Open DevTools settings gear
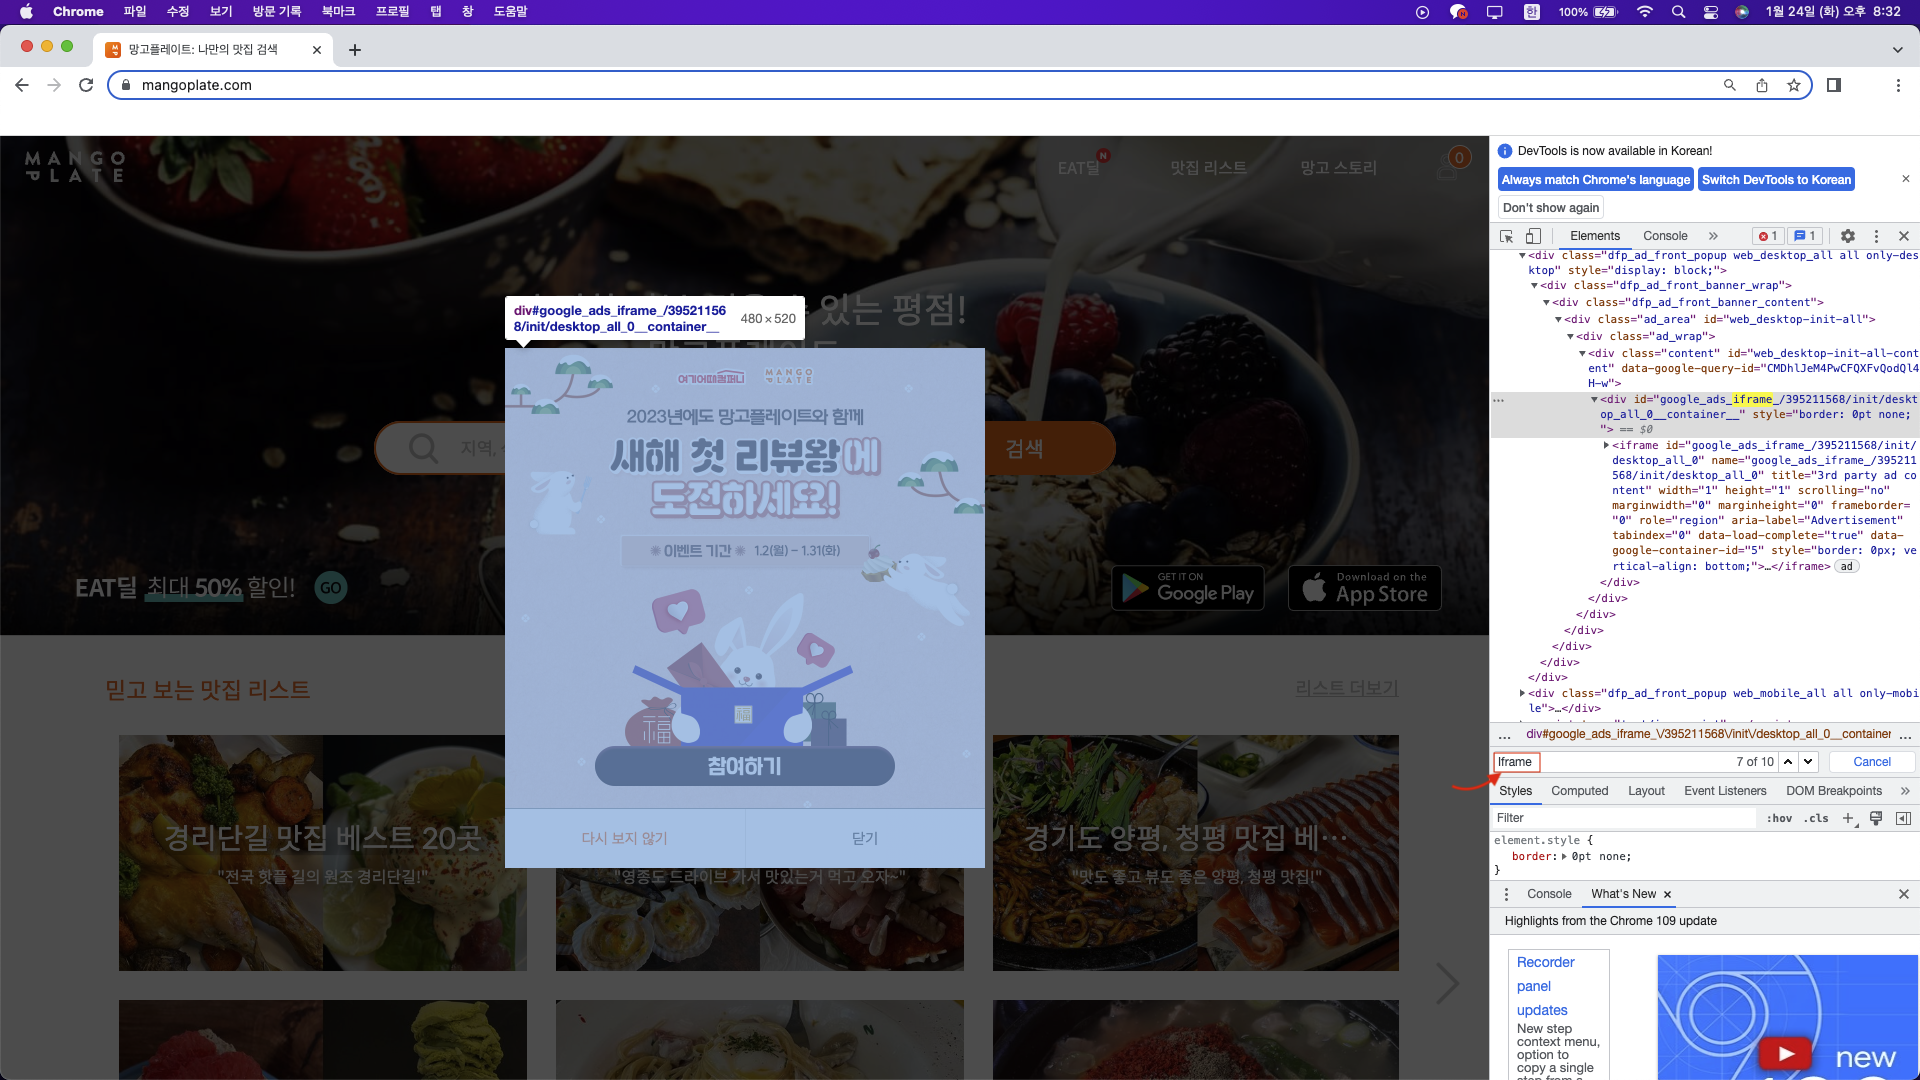This screenshot has width=1920, height=1080. point(1848,236)
